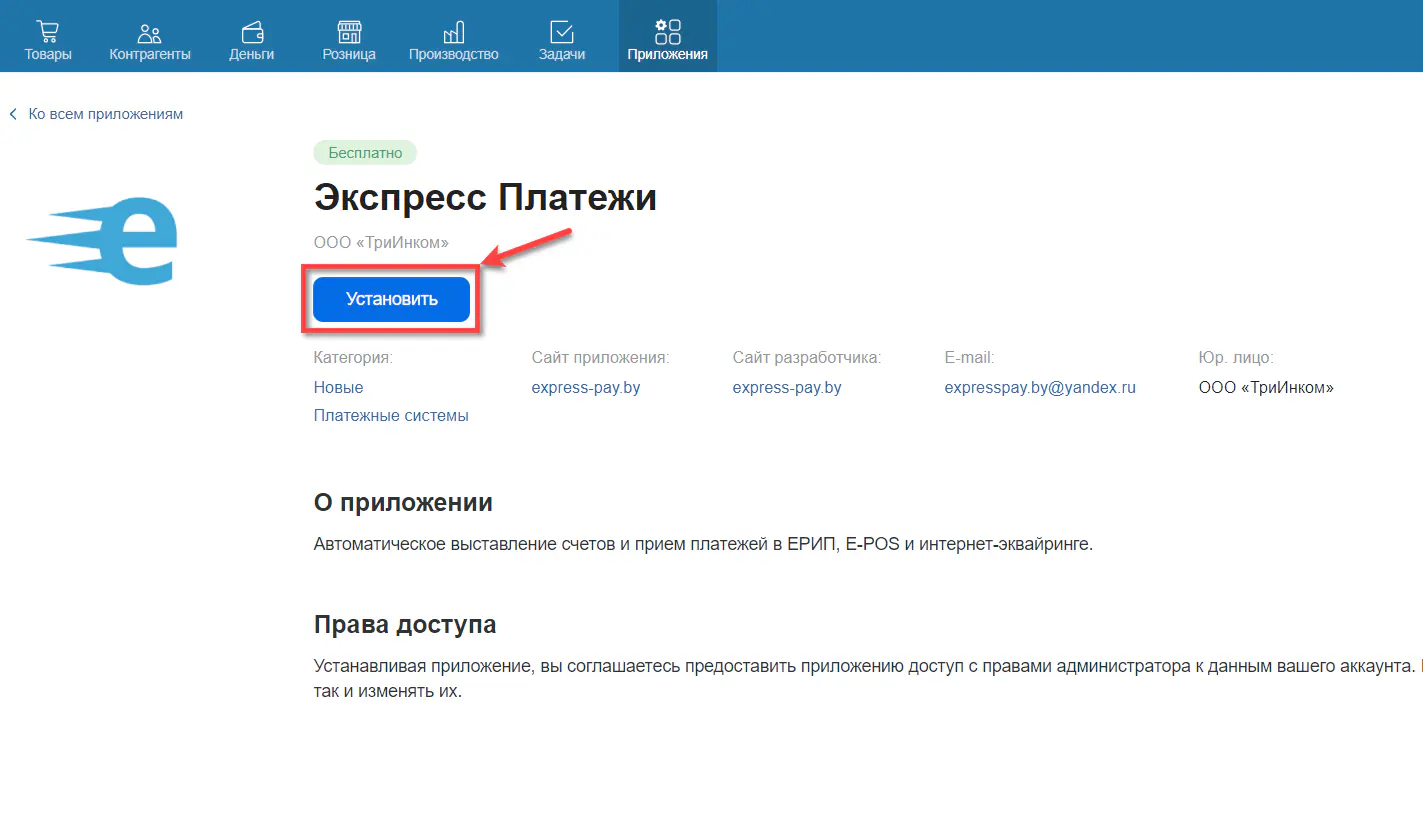Open the express-pay.by developer site link

click(x=786, y=387)
